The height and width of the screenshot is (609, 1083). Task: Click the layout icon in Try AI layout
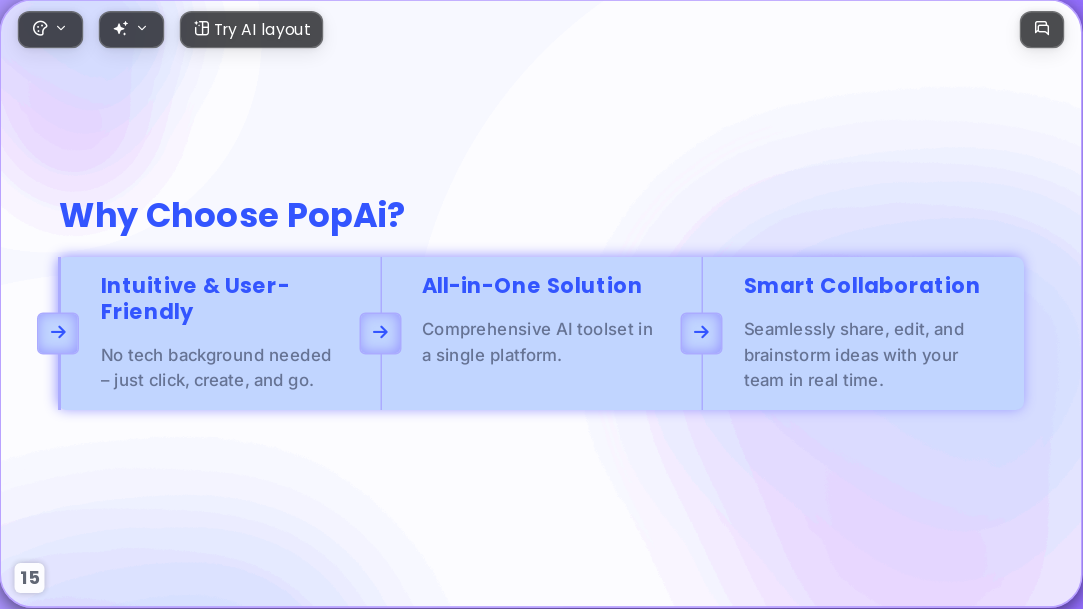pyautogui.click(x=201, y=29)
